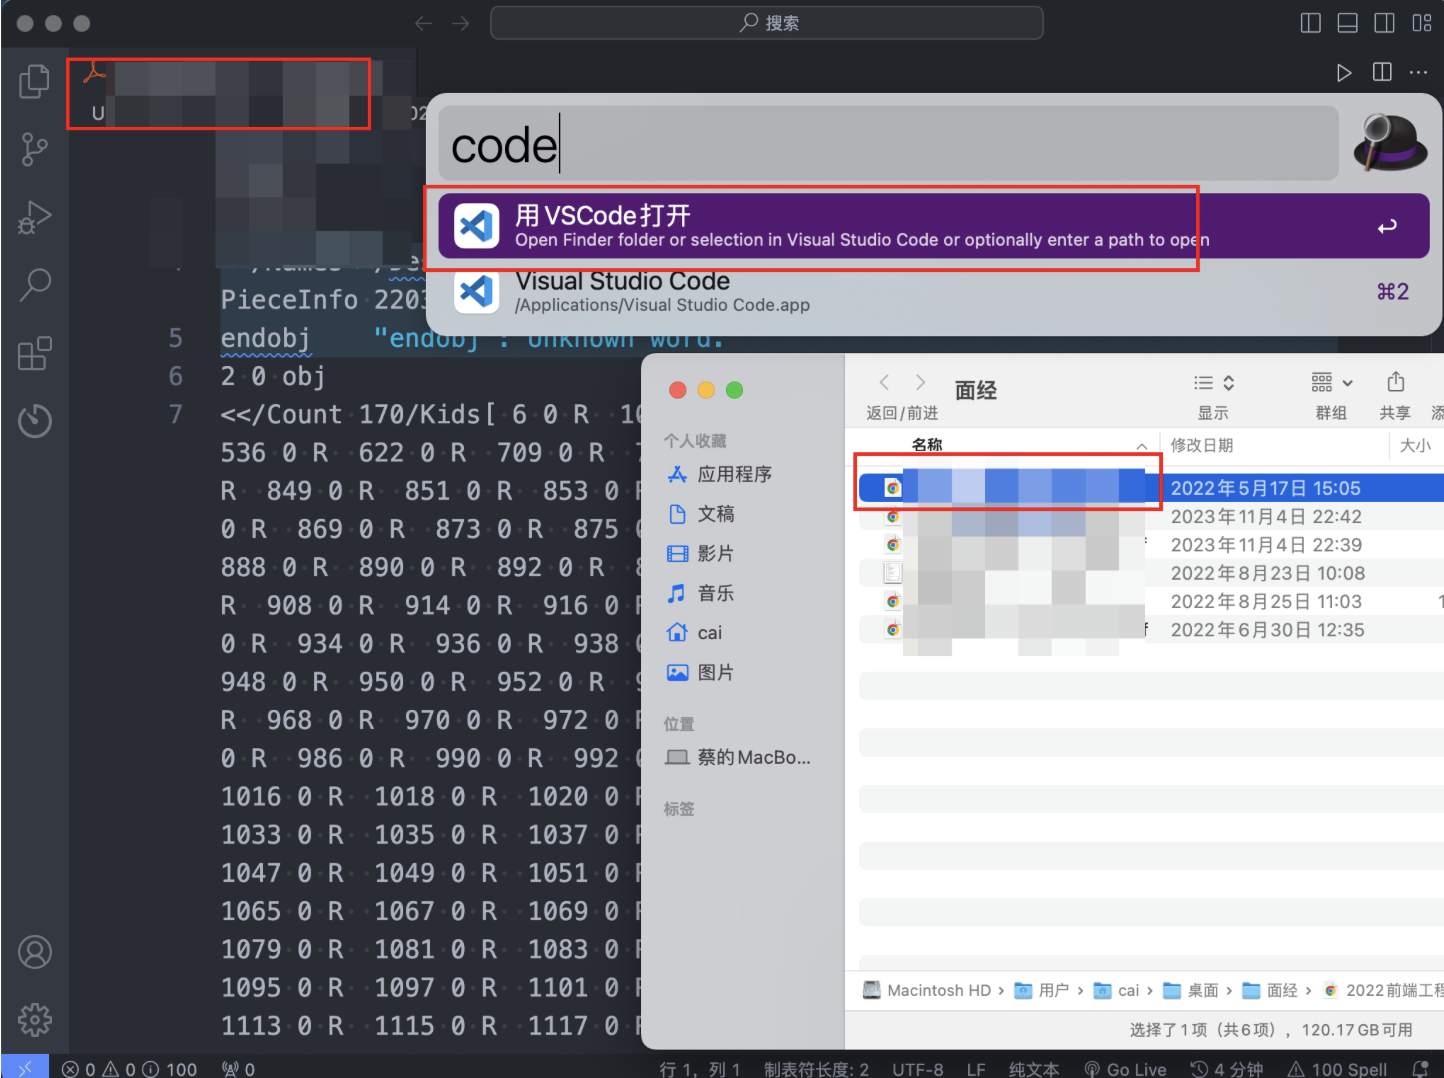Viewport: 1444px width, 1078px height.
Task: Toggle the bottom panel layout icon
Action: [1347, 23]
